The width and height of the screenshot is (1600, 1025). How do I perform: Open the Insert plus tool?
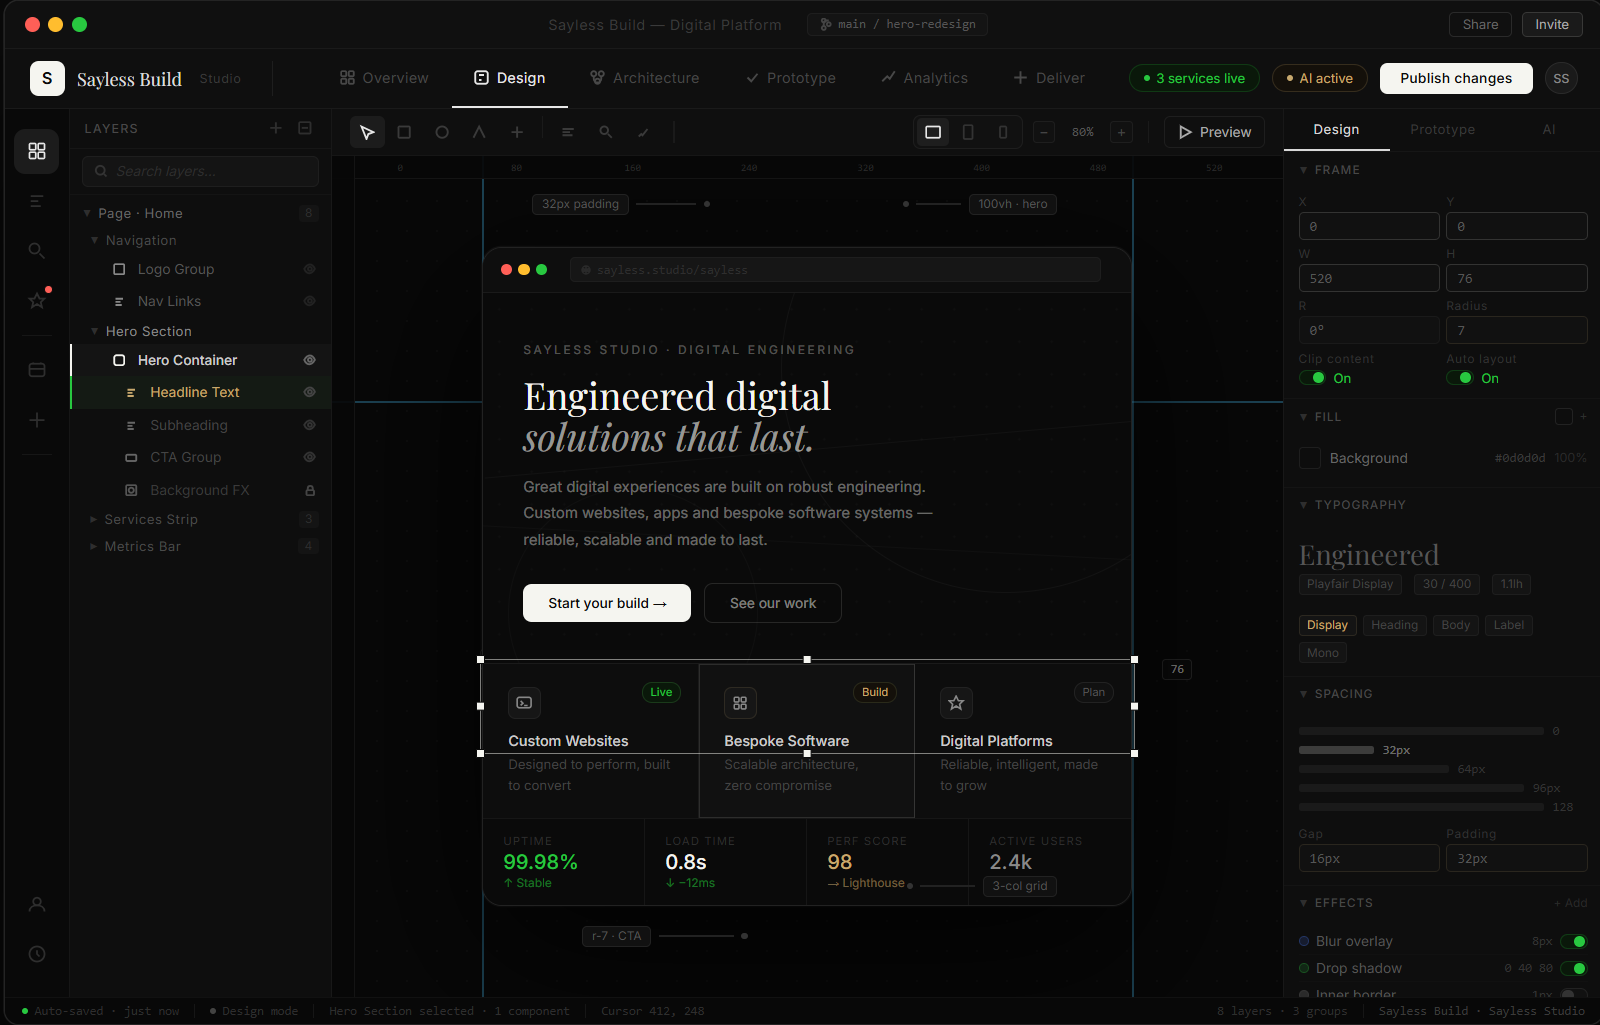(518, 131)
